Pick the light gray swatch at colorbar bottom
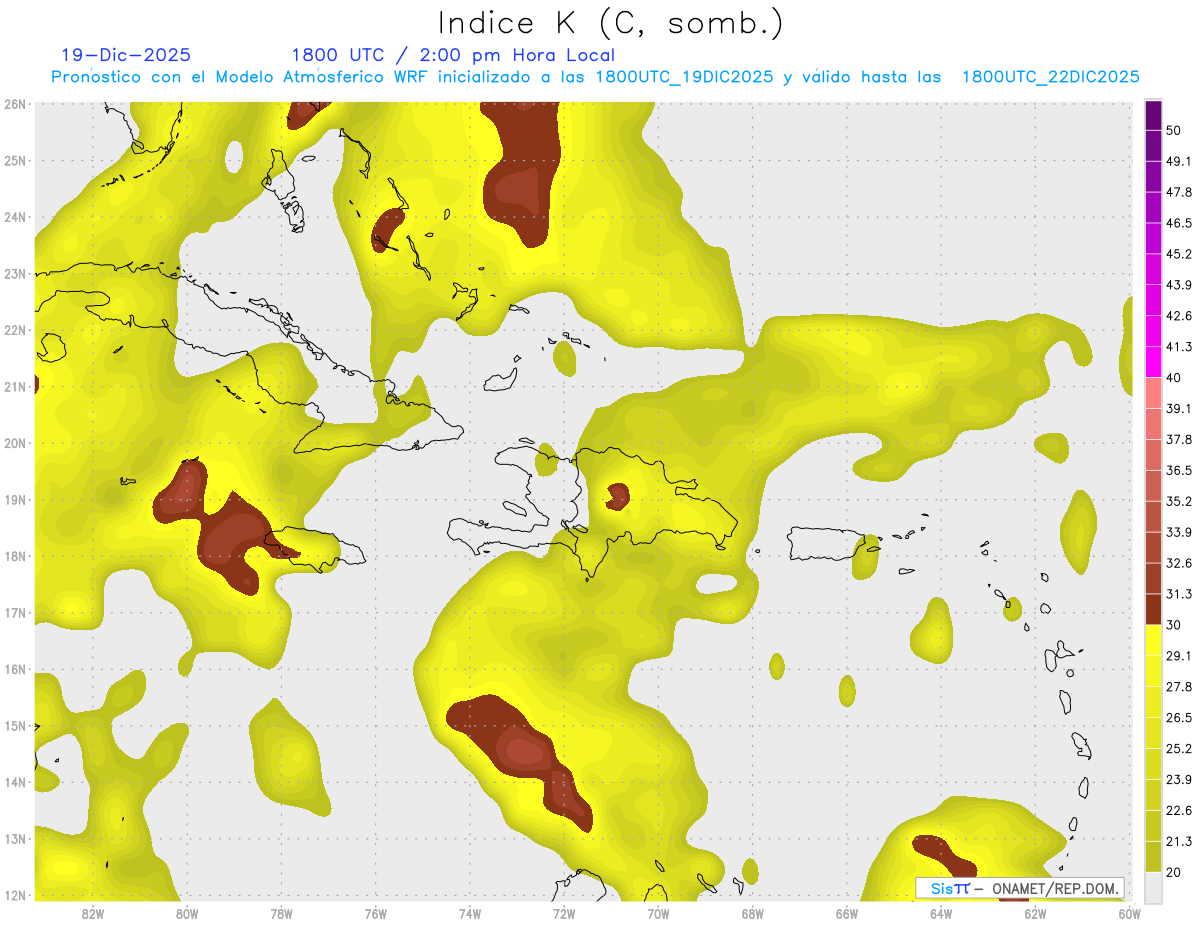 [1153, 888]
